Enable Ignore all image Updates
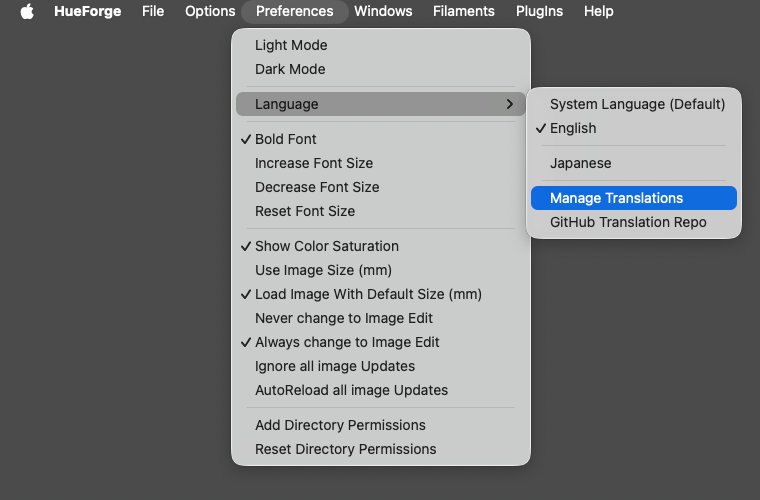The height and width of the screenshot is (500, 760). pyautogui.click(x=380, y=366)
